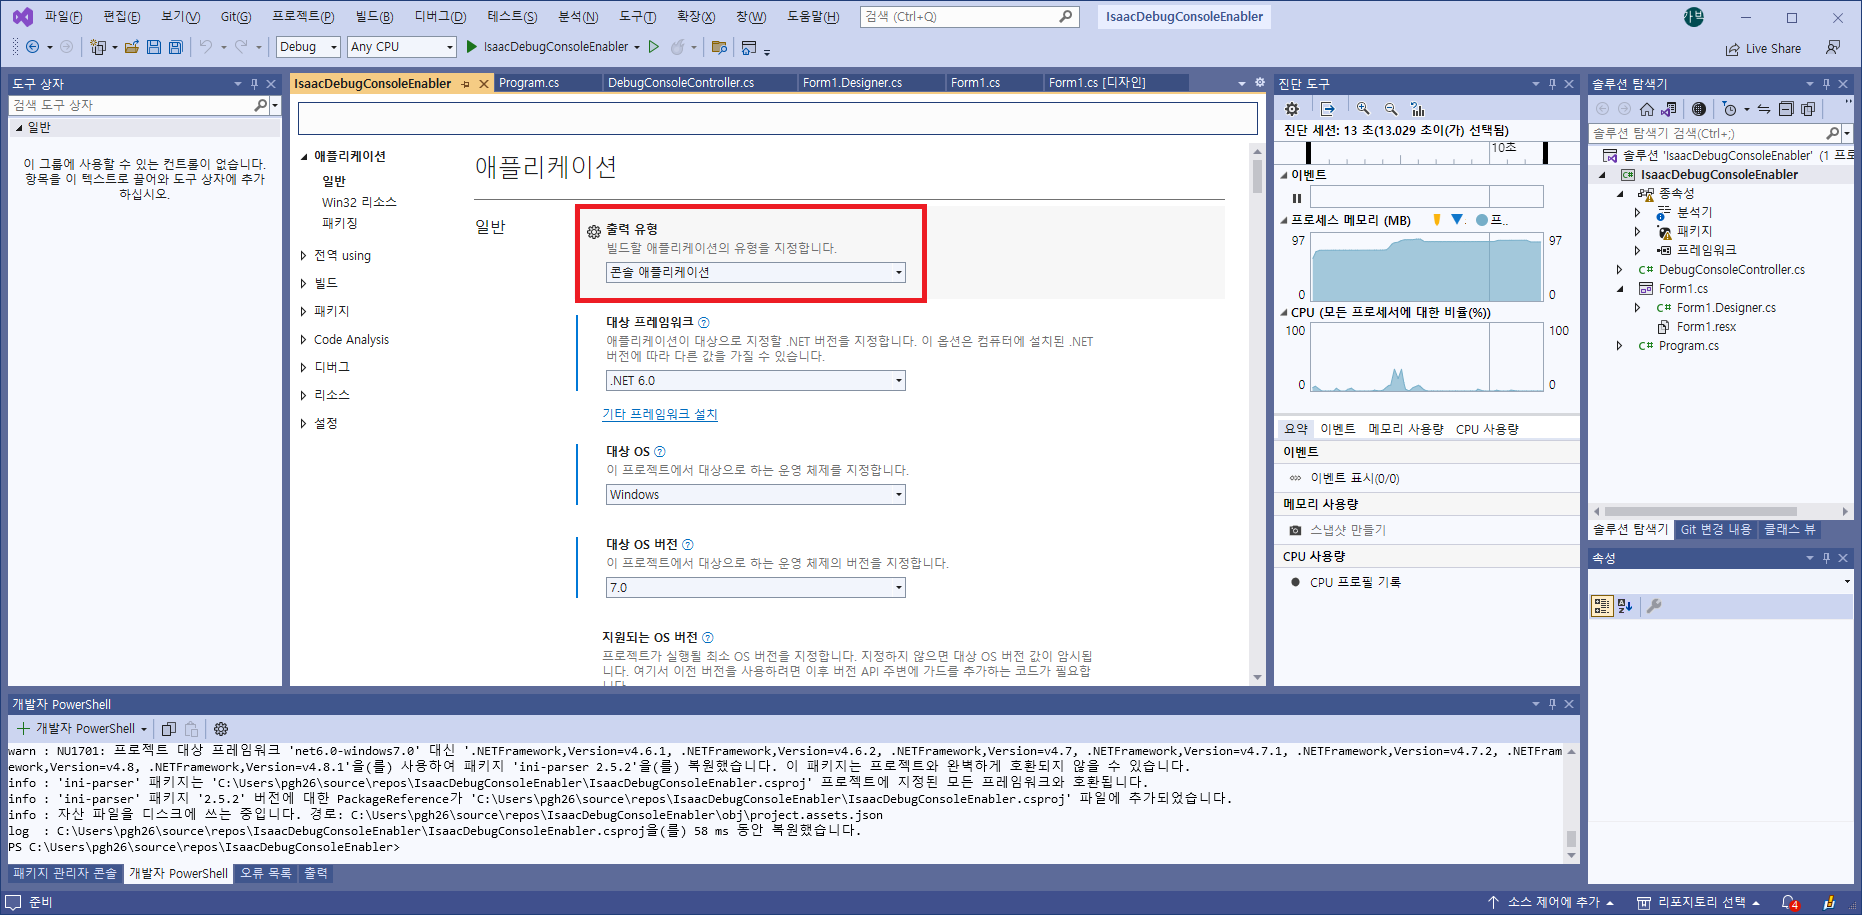Click the Live Share button
The height and width of the screenshot is (915, 1862).
pos(1763,48)
